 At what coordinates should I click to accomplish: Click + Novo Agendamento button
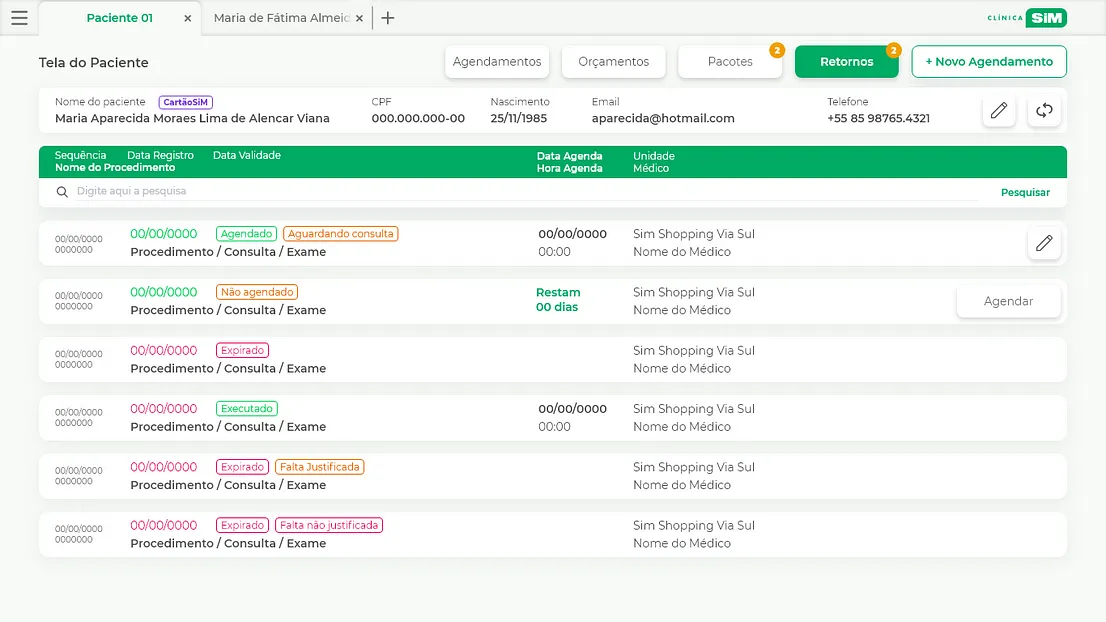coord(989,62)
